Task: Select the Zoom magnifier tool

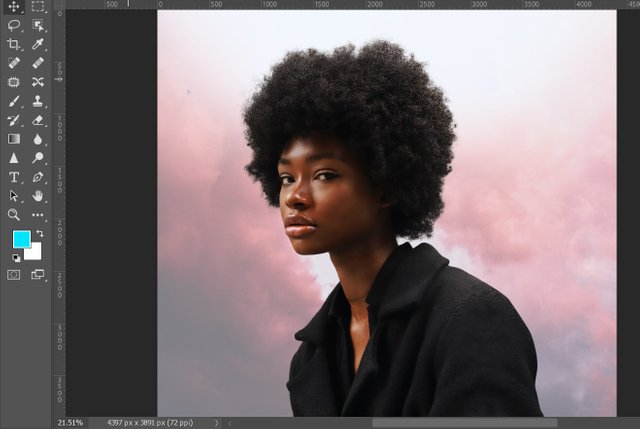Action: [13, 215]
